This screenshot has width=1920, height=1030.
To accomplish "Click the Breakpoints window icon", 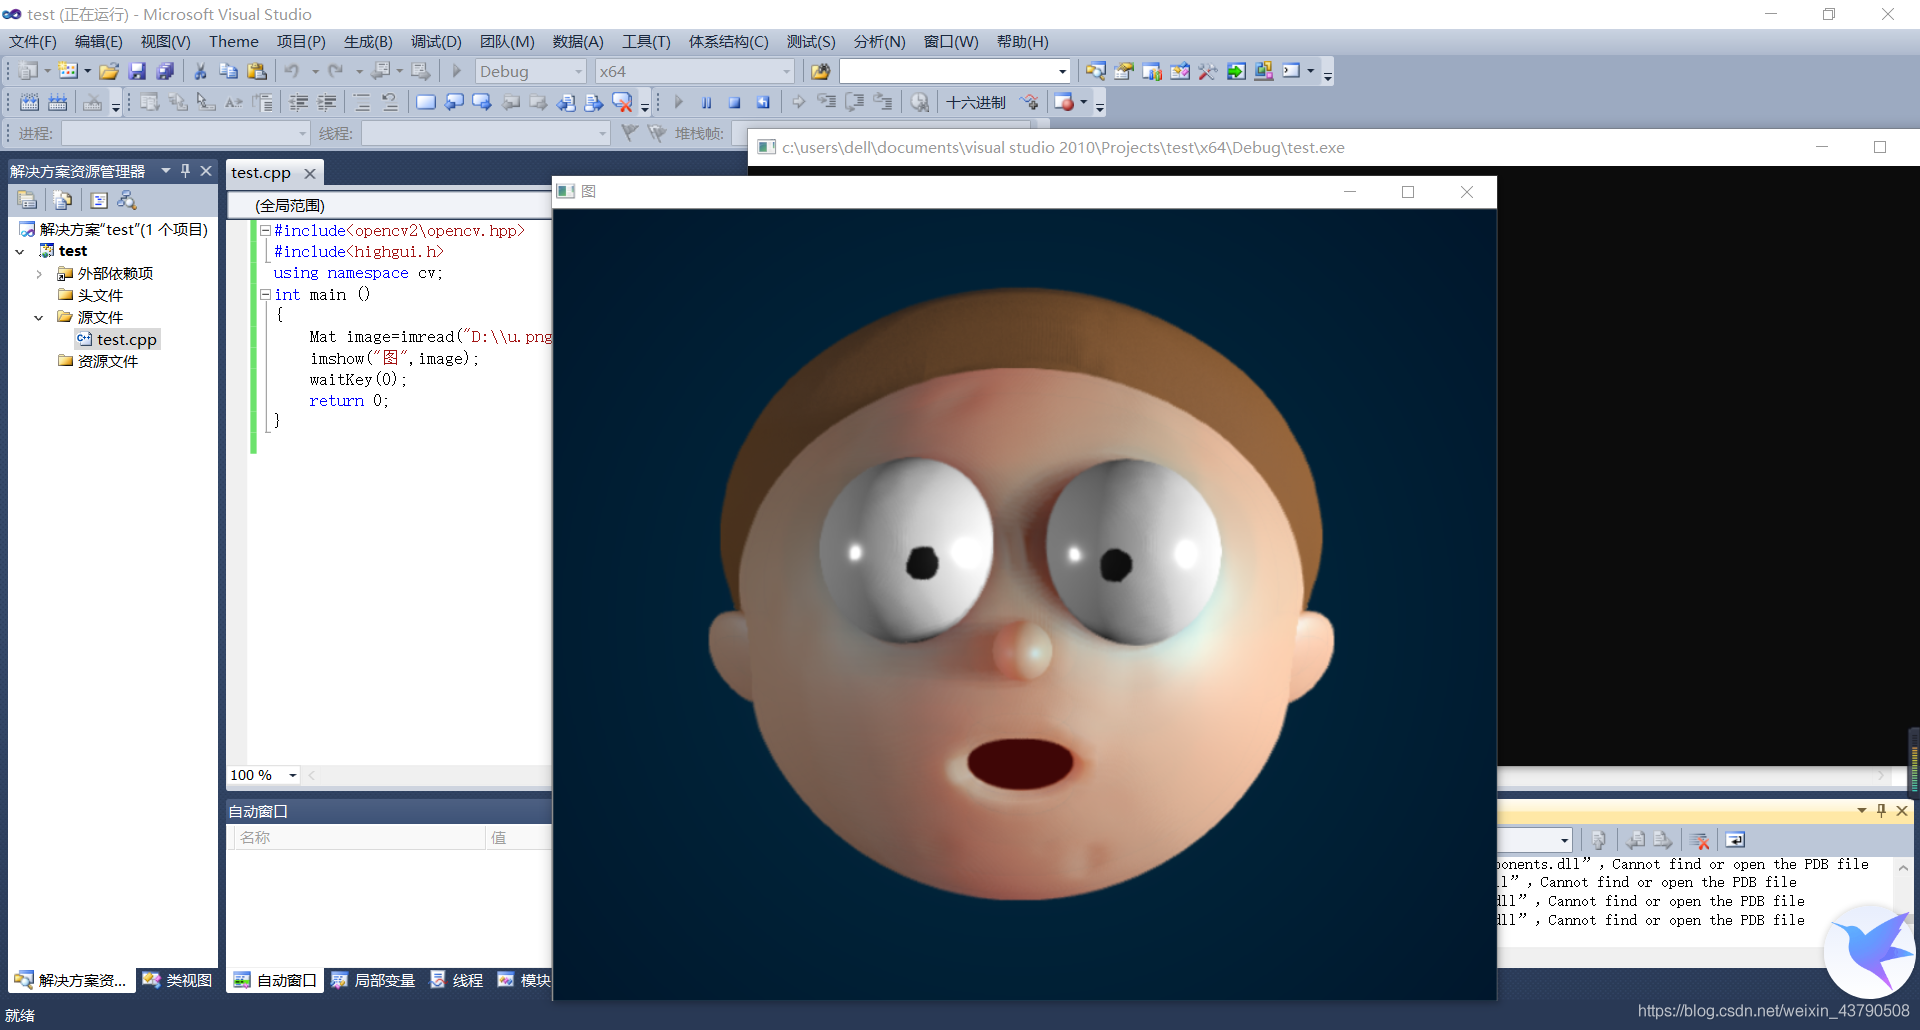I will (1064, 102).
